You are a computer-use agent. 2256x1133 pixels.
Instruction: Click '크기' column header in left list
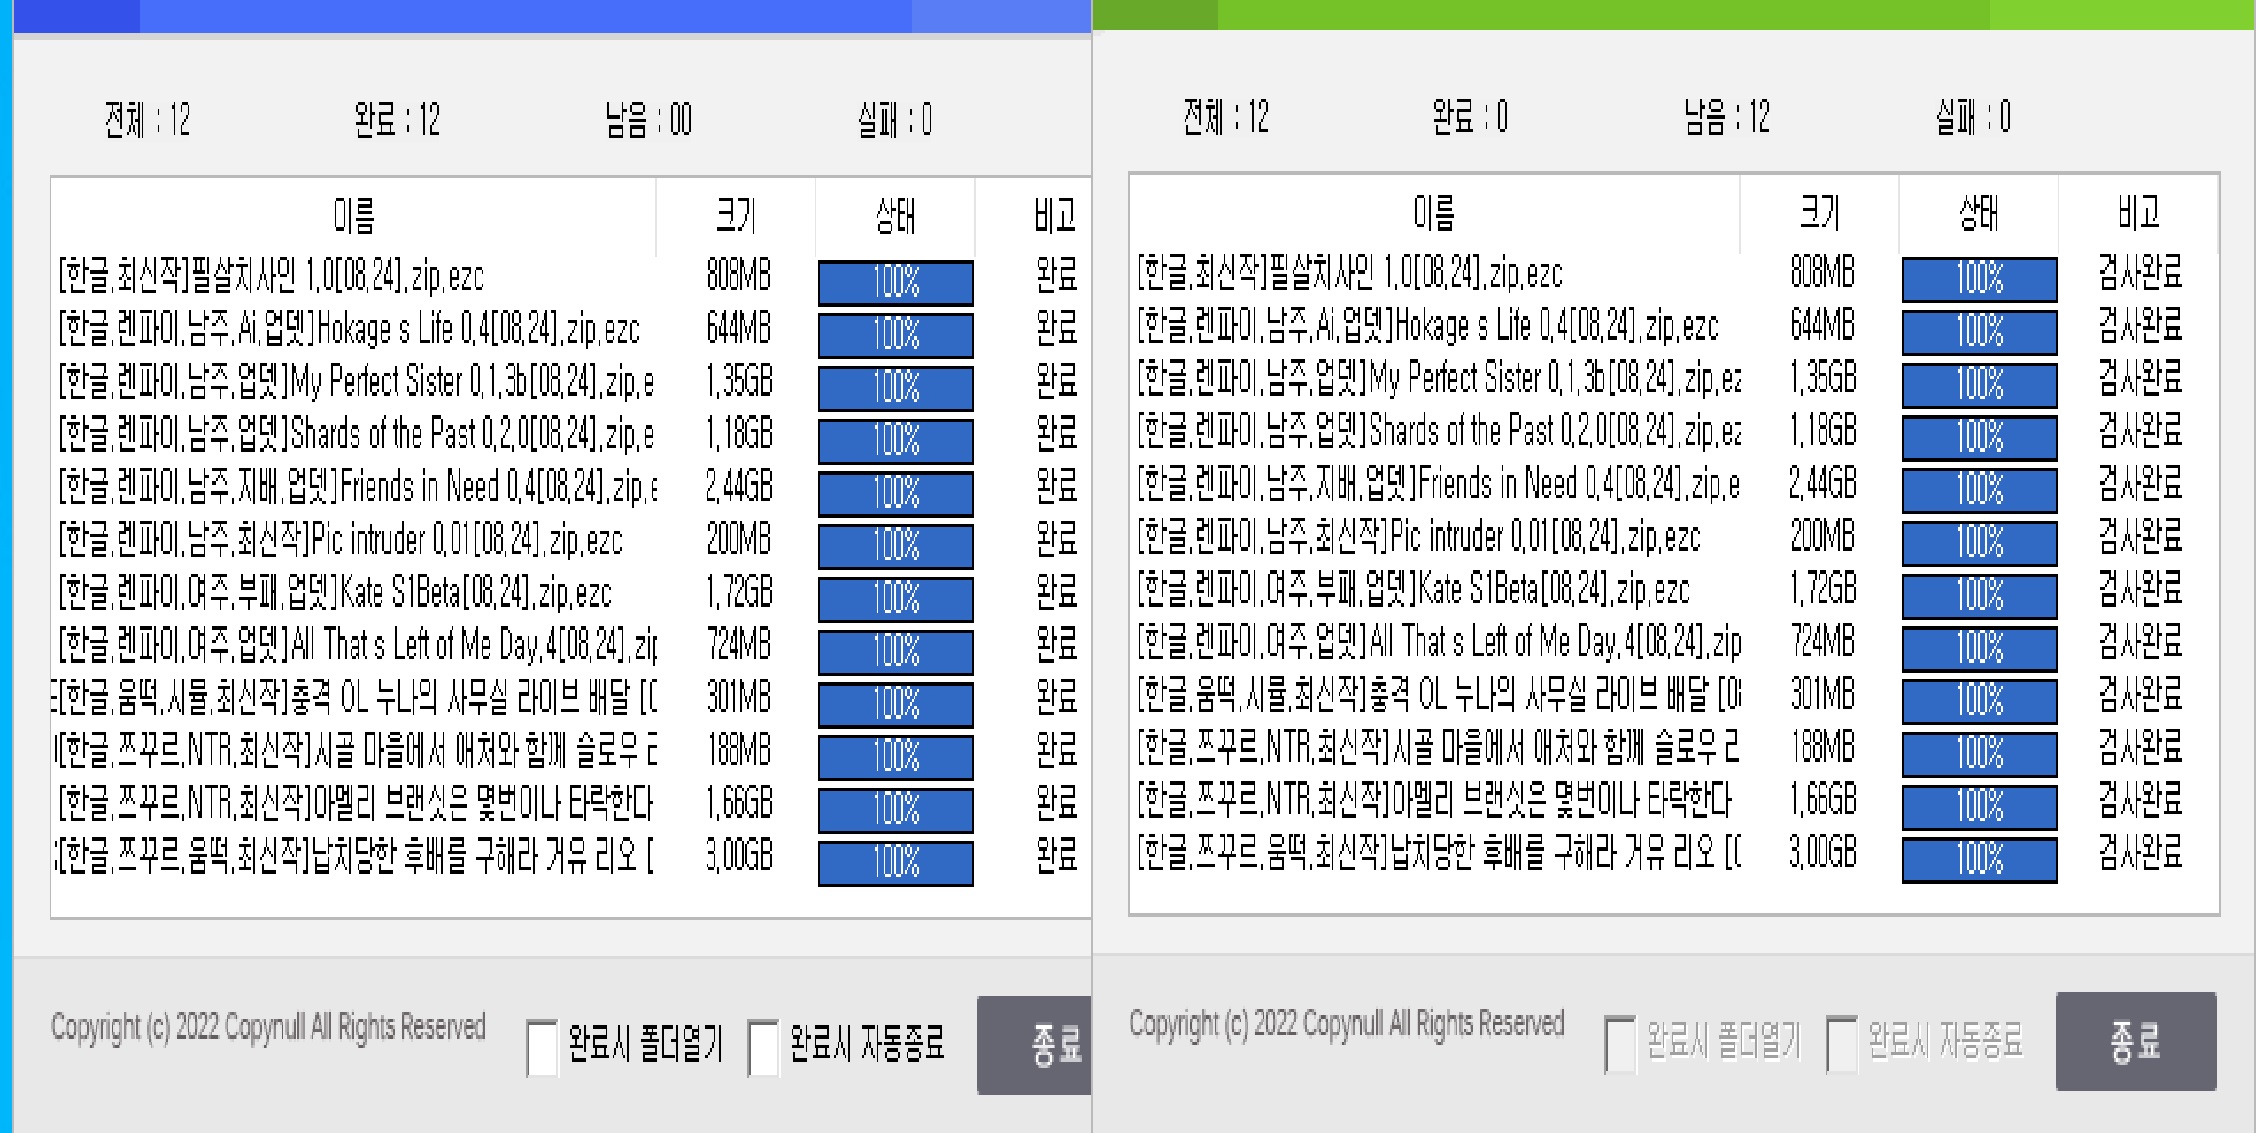736,216
